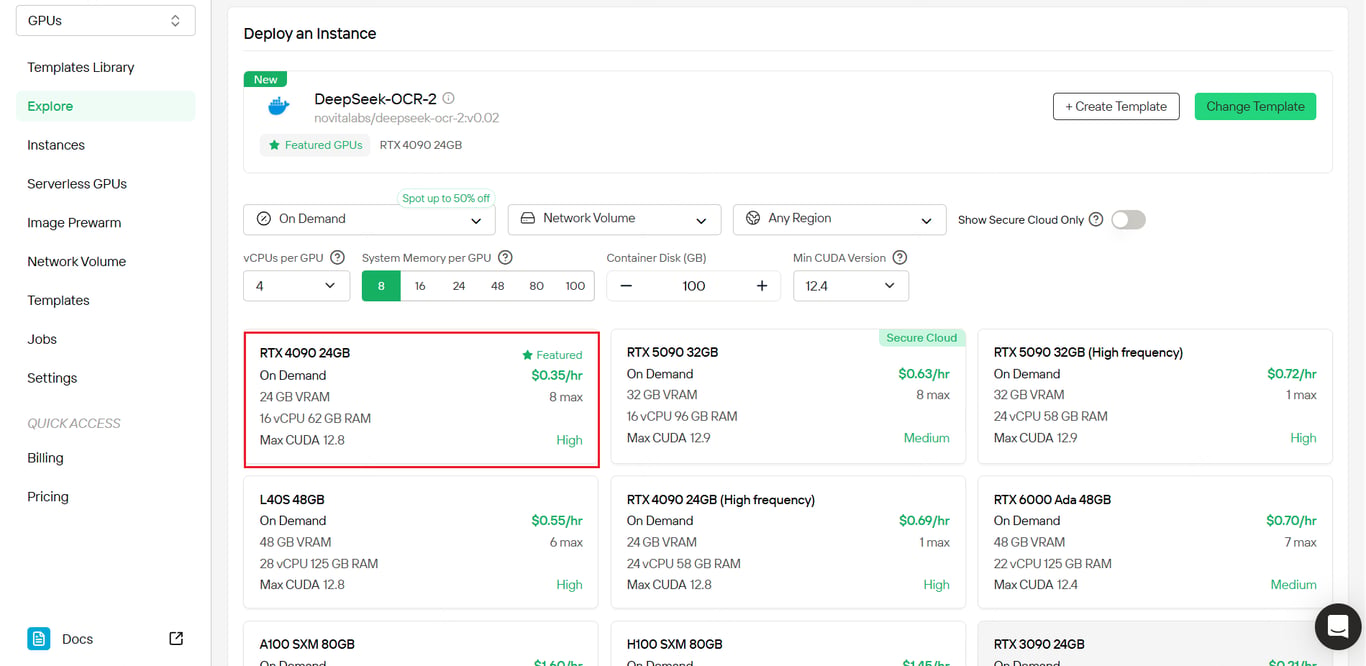Open Pricing under Quick Access
The width and height of the screenshot is (1366, 666).
pyautogui.click(x=48, y=497)
